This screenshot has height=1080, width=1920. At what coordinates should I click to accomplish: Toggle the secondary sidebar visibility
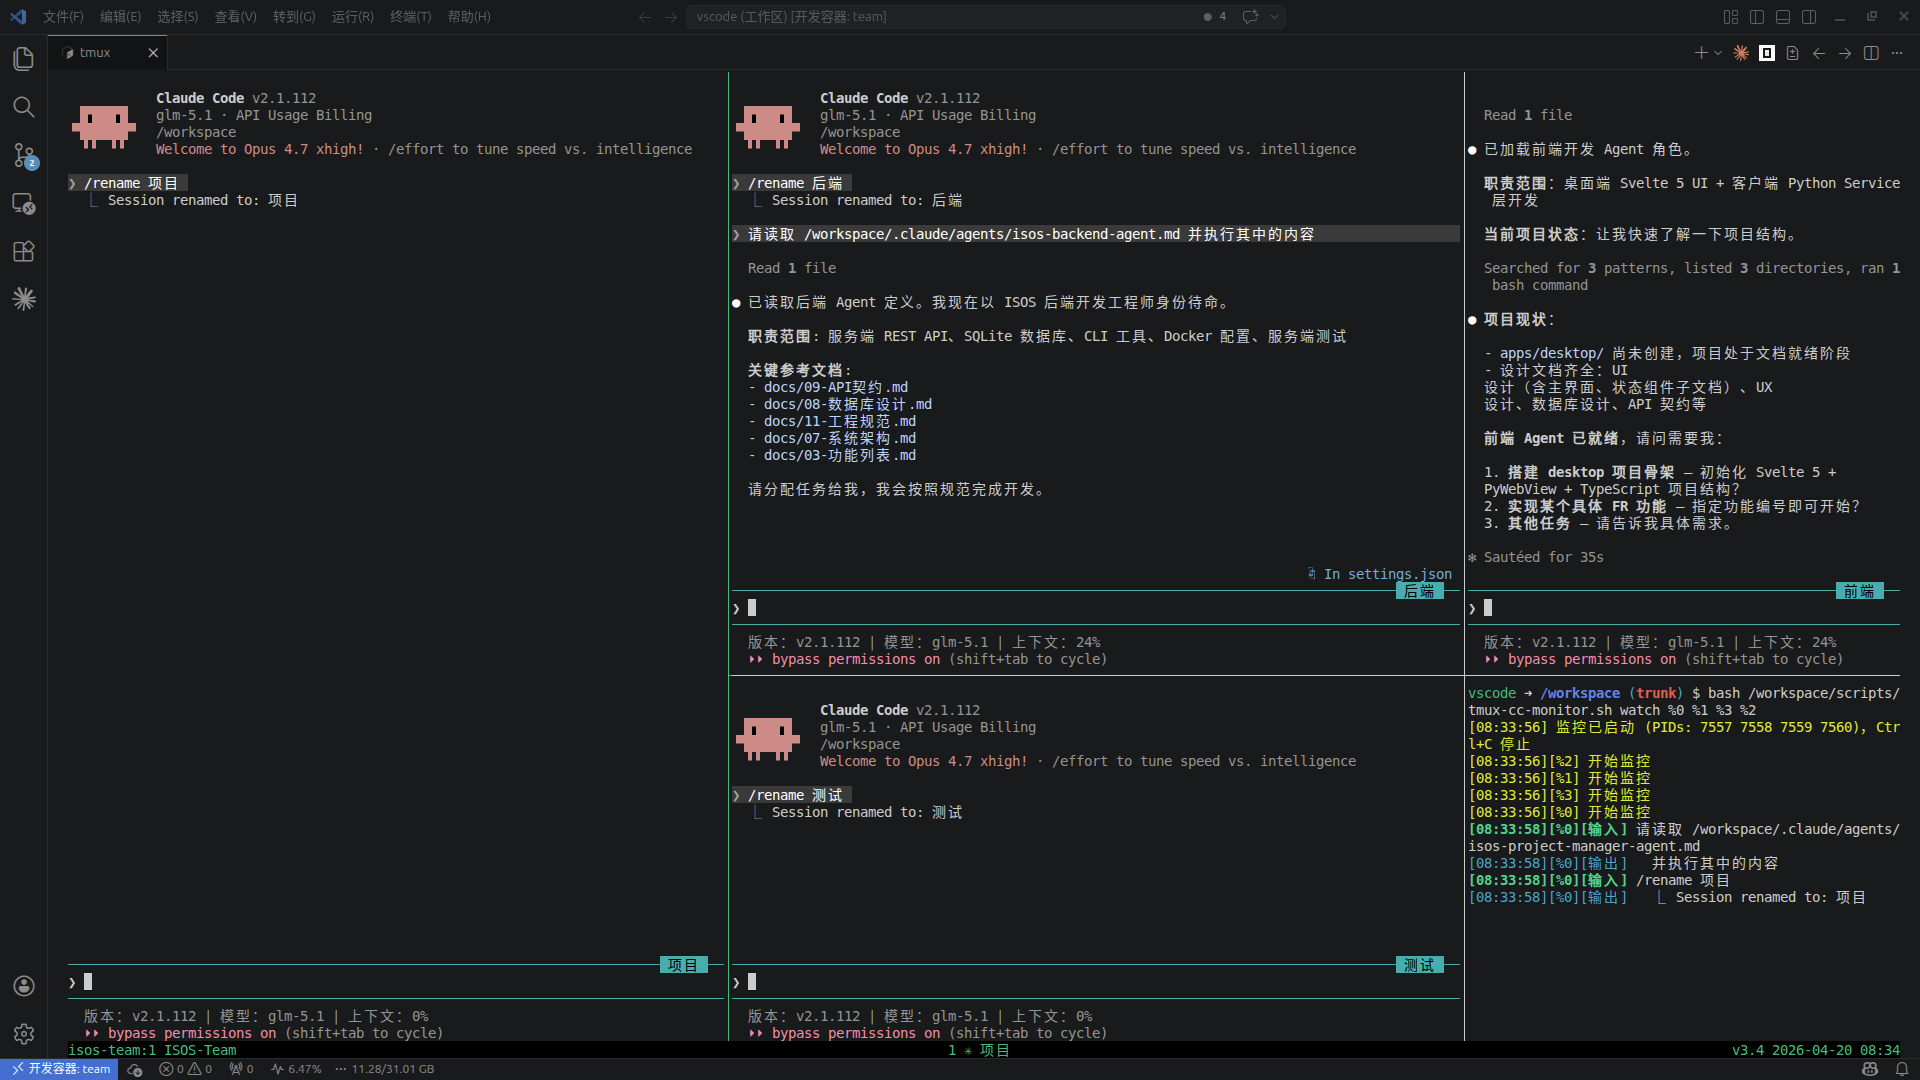click(1809, 17)
